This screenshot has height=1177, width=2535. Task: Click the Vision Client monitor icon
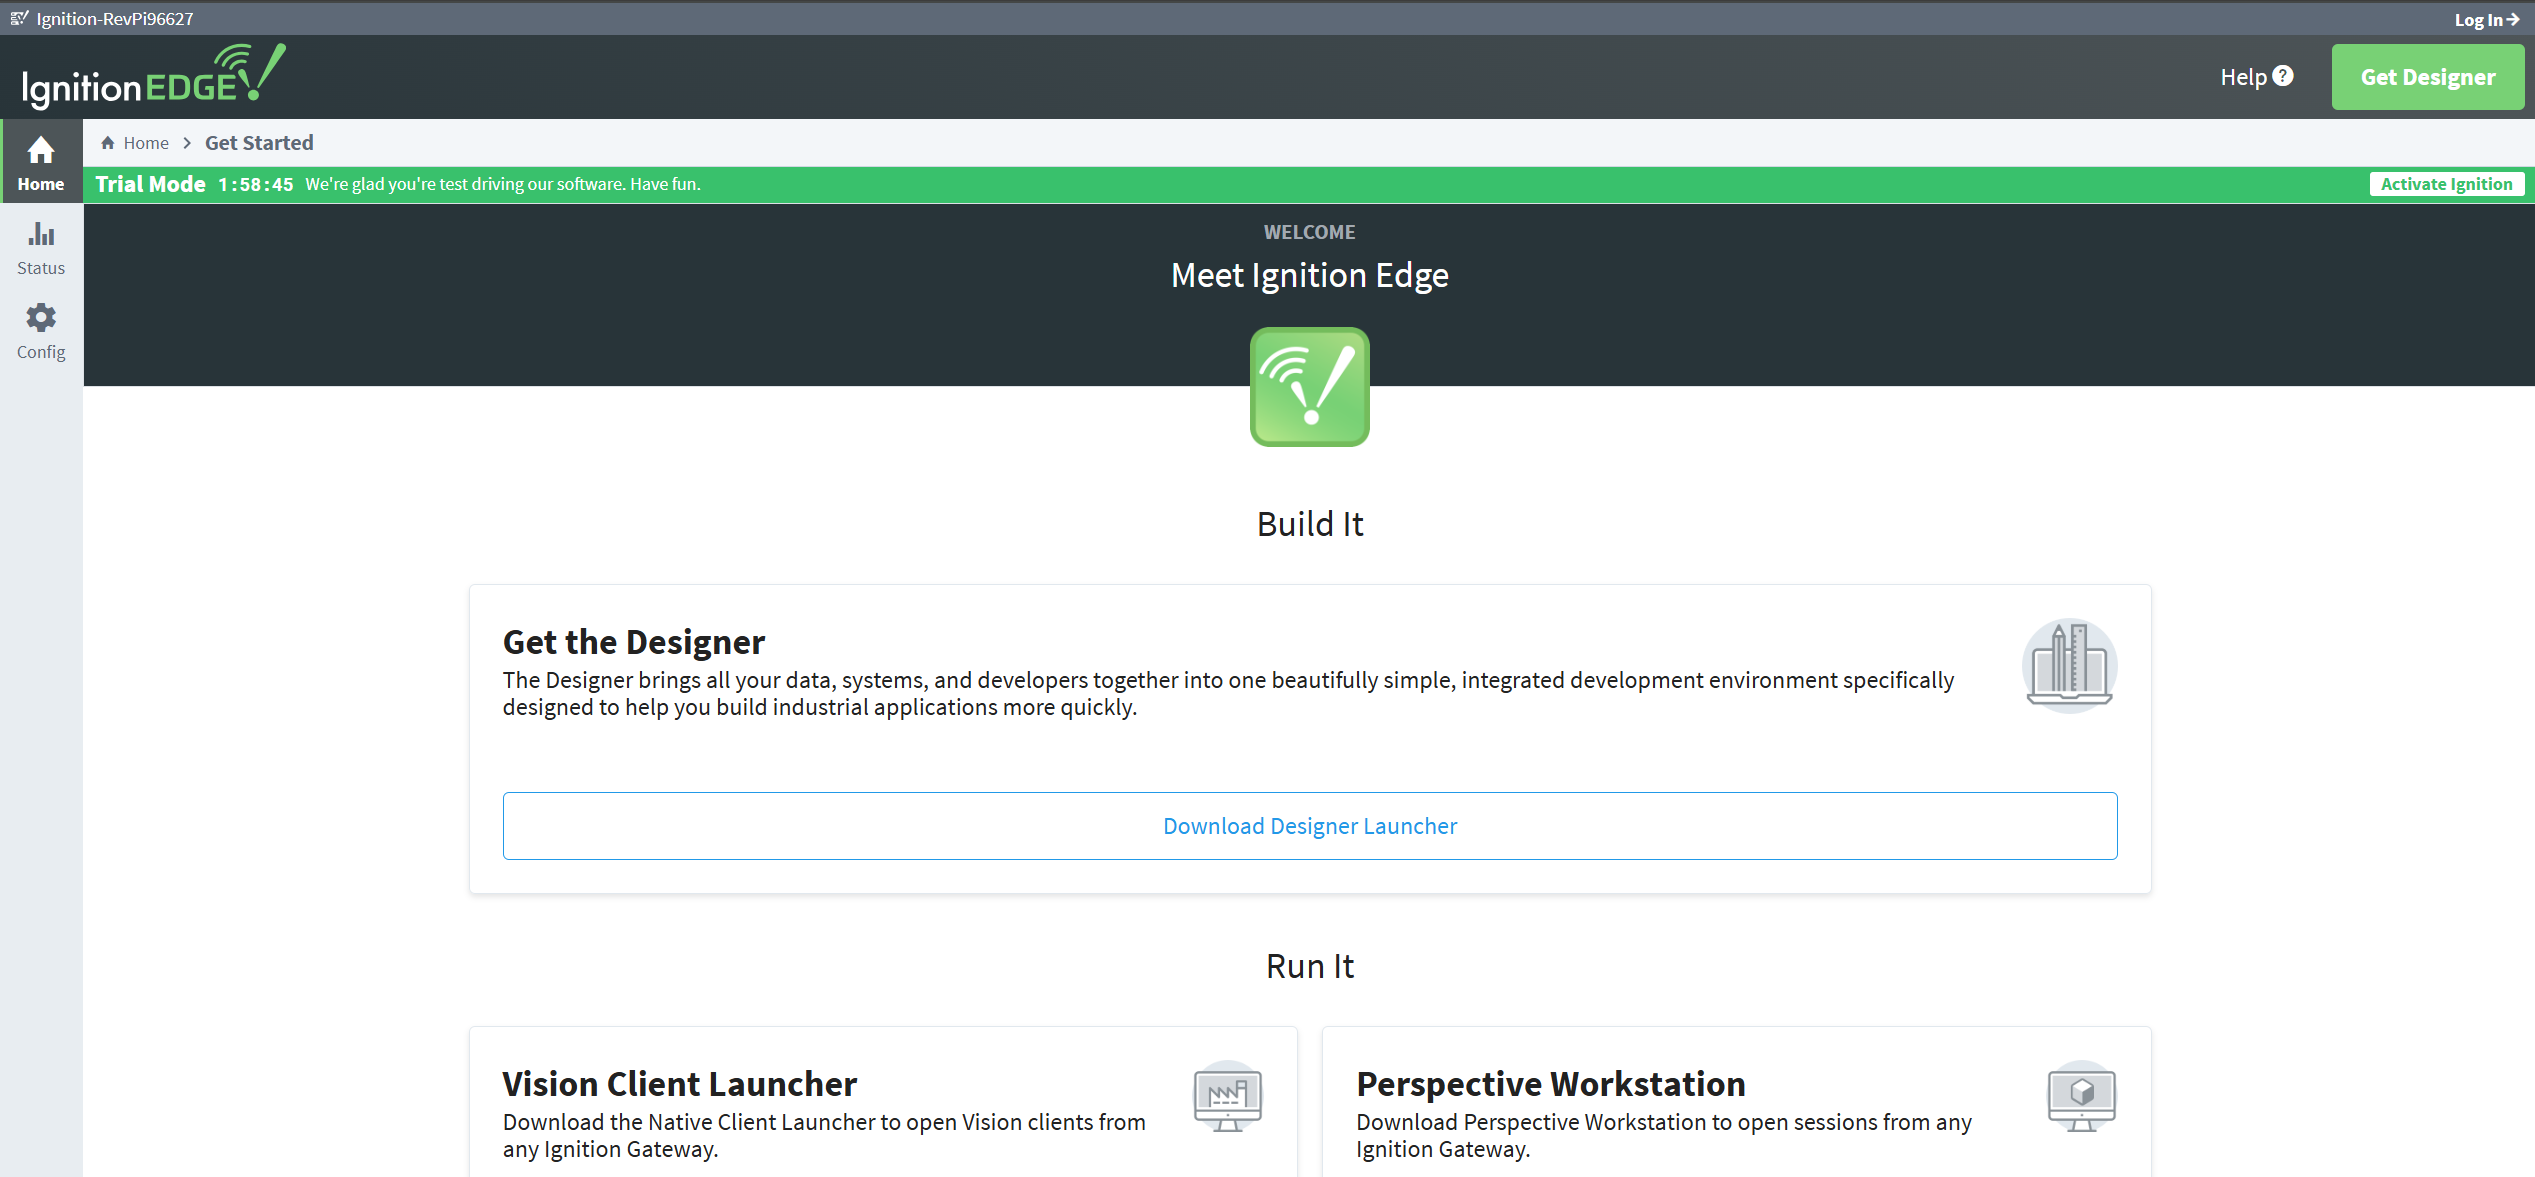coord(1227,1097)
